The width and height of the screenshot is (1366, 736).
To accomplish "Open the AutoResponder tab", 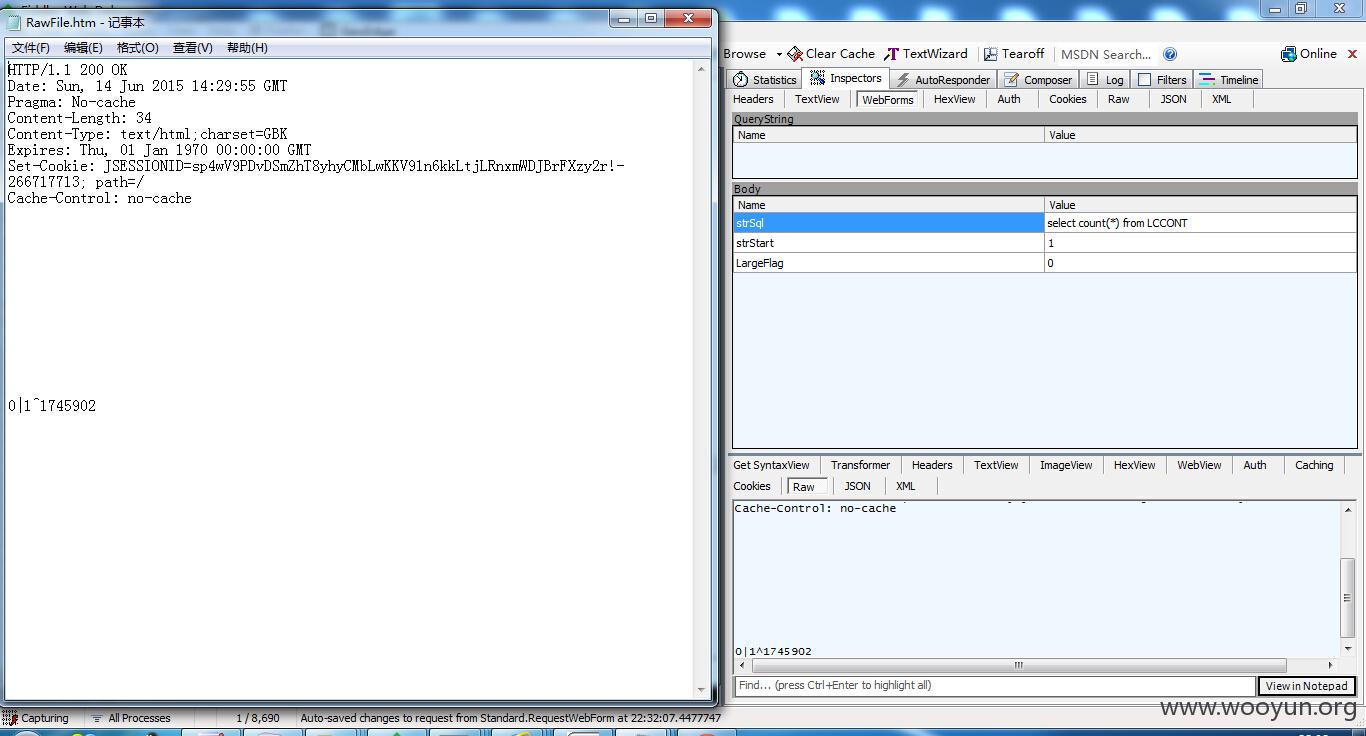I will 942,79.
